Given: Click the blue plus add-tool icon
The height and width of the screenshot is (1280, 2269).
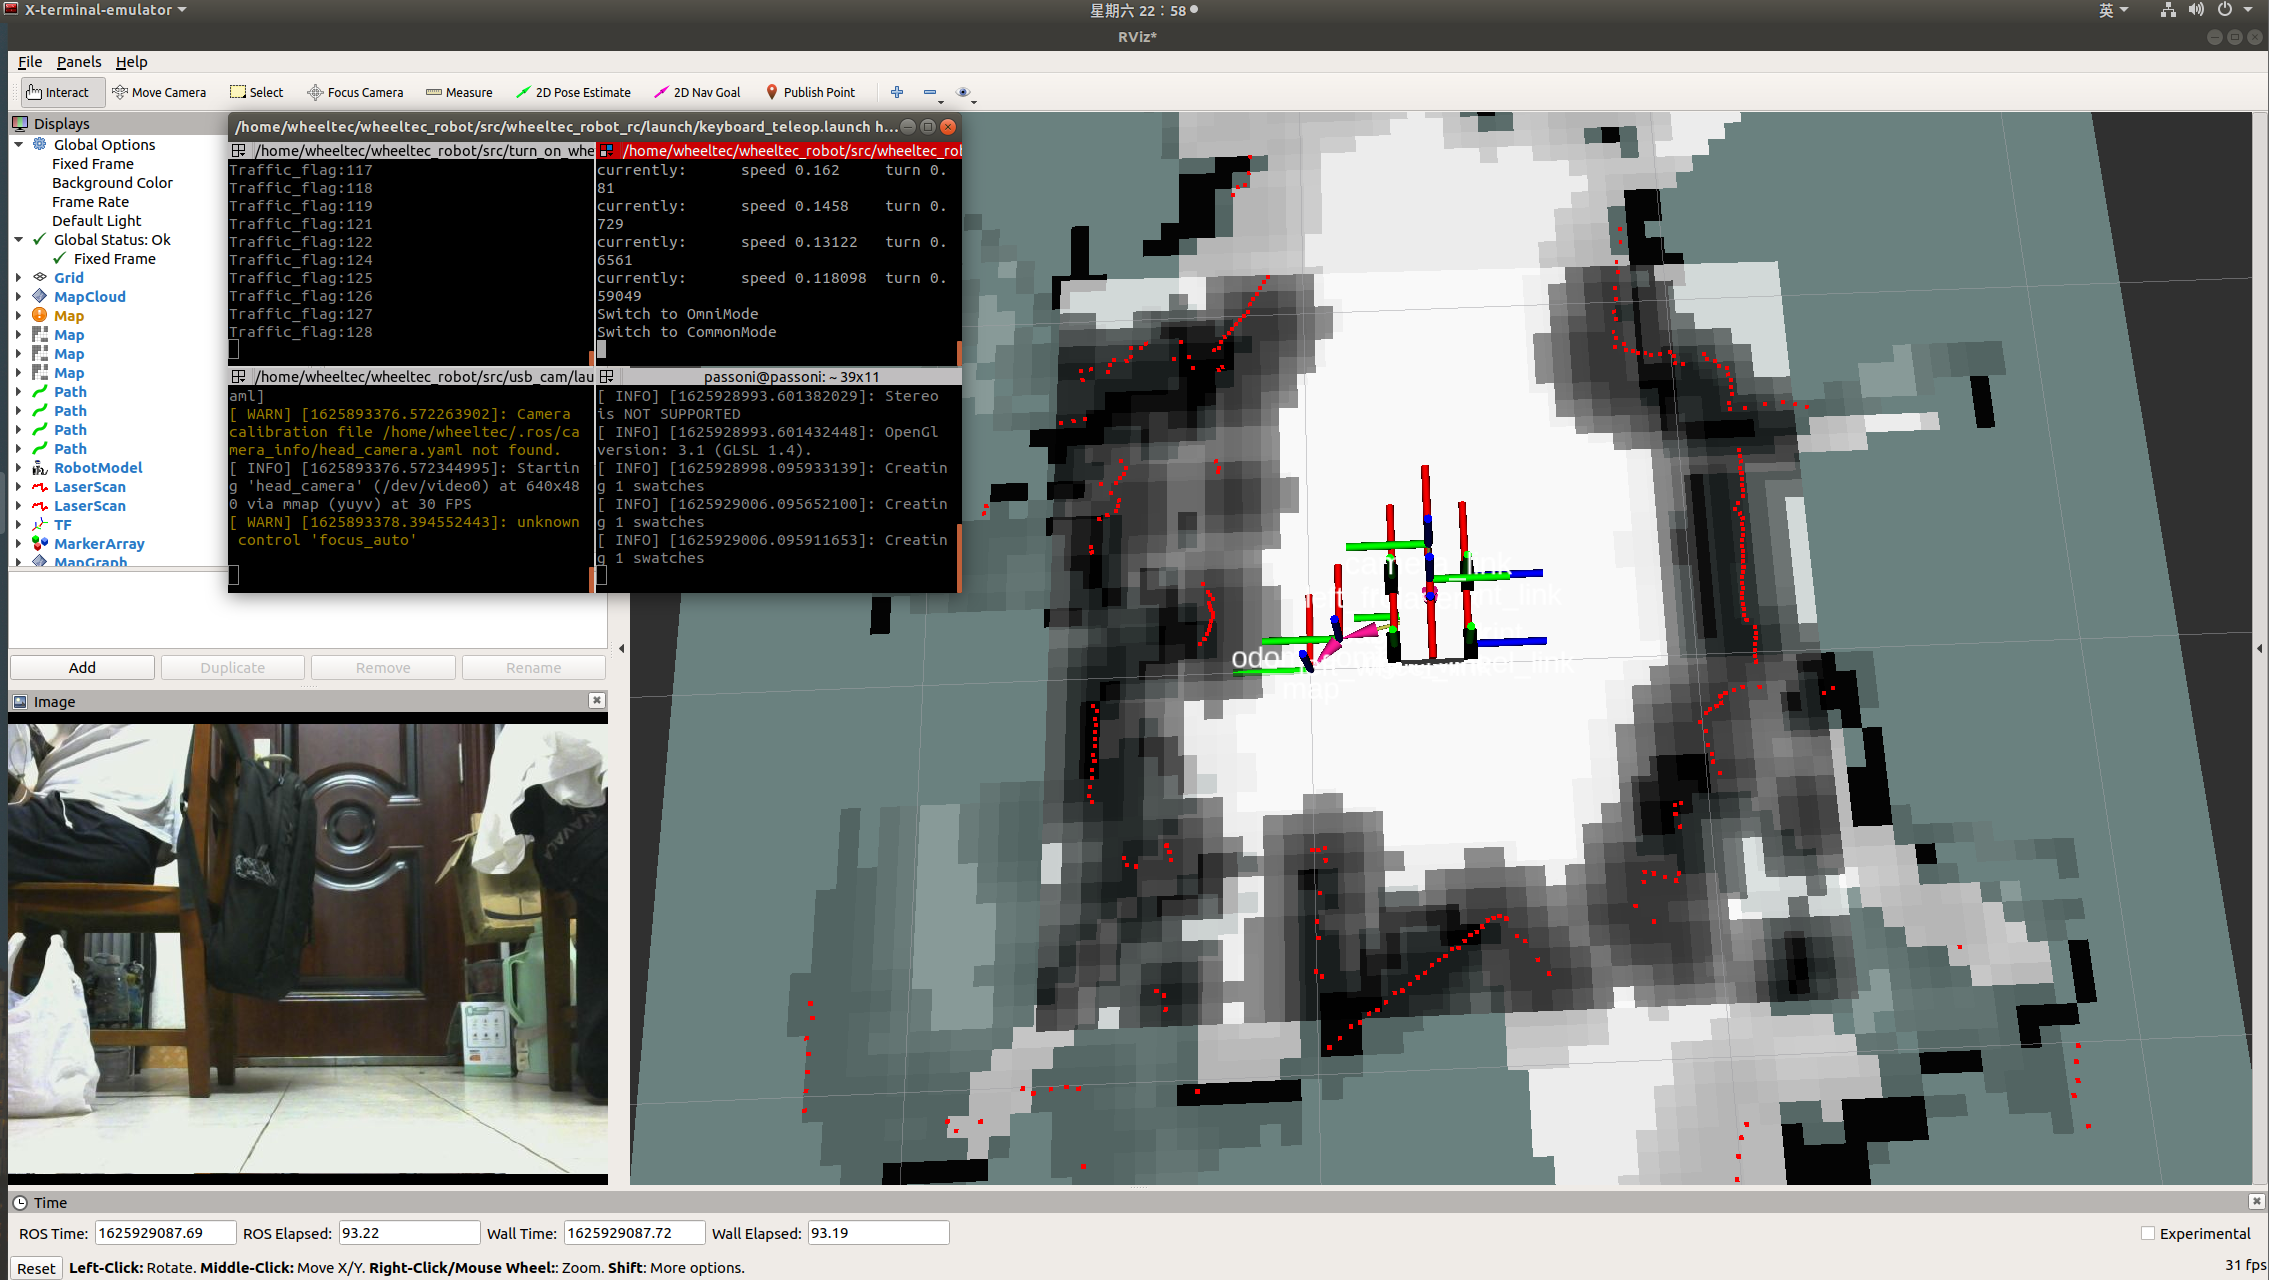Looking at the screenshot, I should [x=897, y=92].
